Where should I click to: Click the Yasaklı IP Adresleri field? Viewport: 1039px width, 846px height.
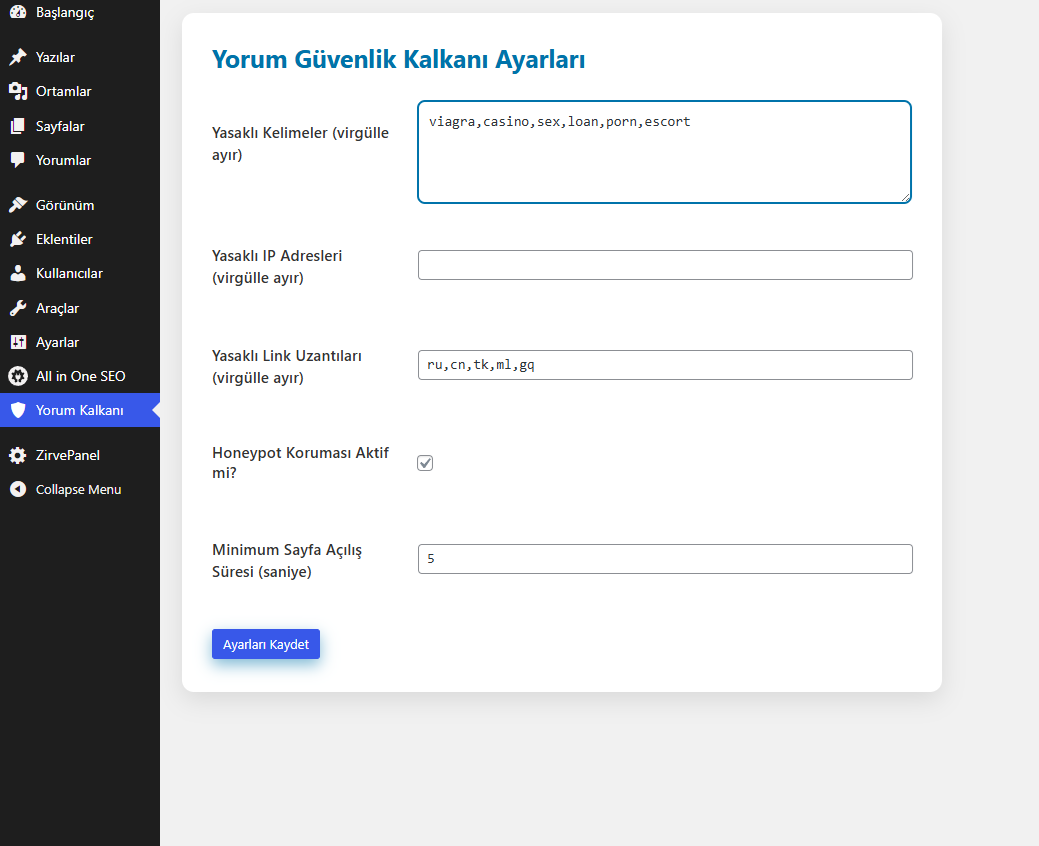tap(664, 264)
